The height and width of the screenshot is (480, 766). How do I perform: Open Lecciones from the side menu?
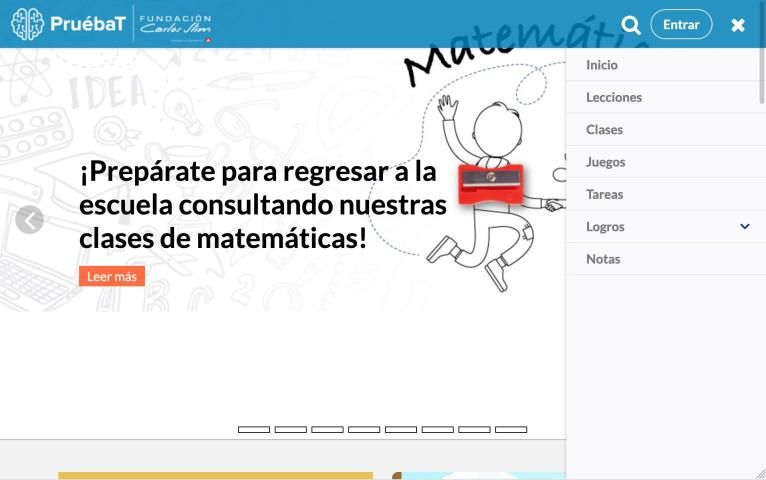(614, 97)
